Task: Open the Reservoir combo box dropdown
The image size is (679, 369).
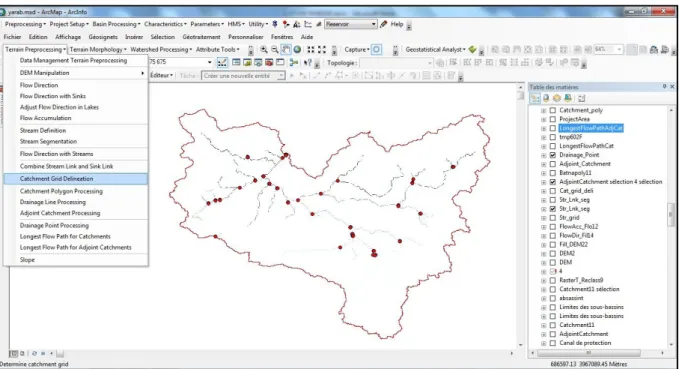Action: [x=373, y=24]
